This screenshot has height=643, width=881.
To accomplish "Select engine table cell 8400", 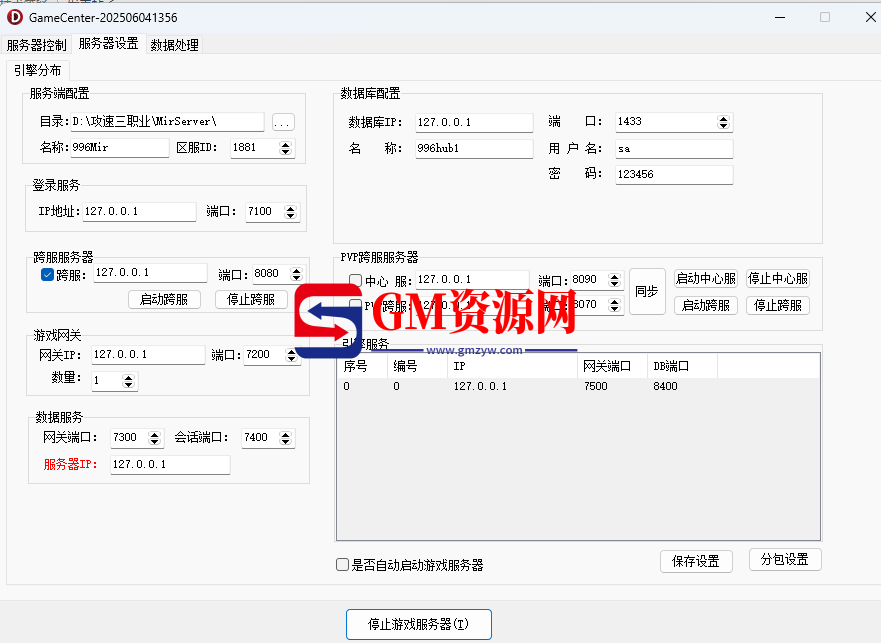I will pyautogui.click(x=665, y=387).
